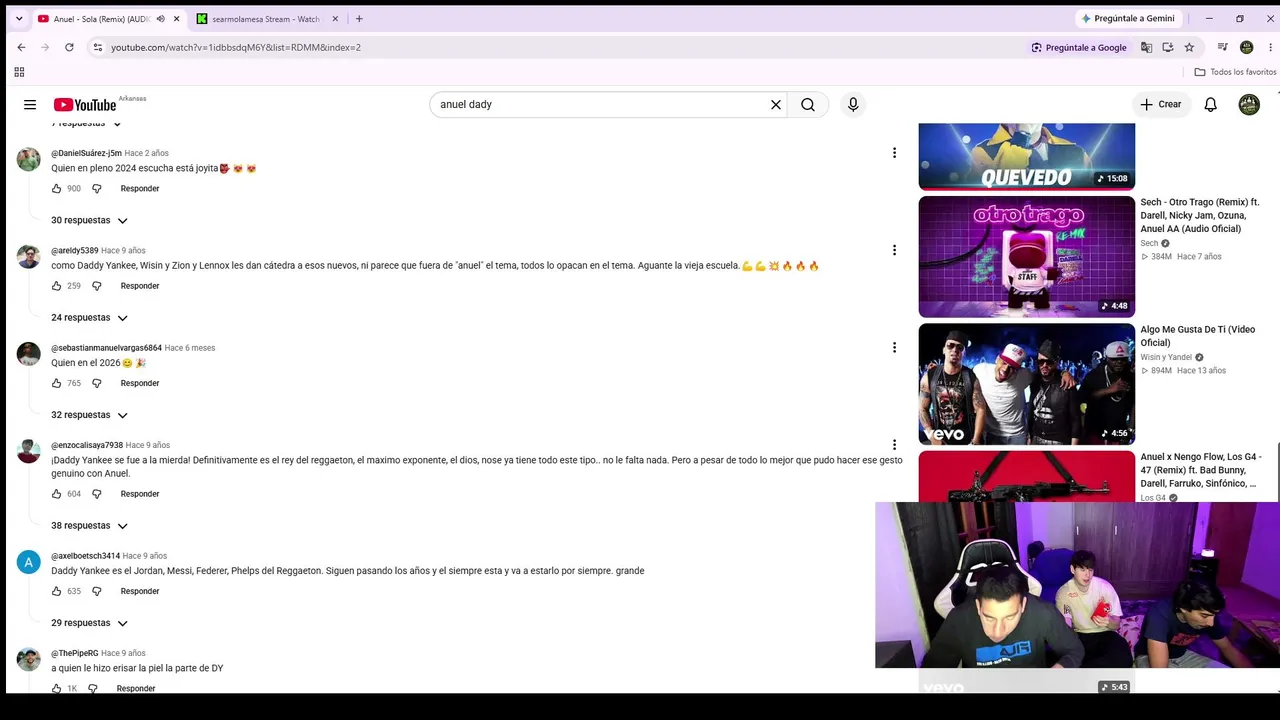The image size is (1280, 720).
Task: Mute the Anuel tab audio icon
Action: (160, 19)
